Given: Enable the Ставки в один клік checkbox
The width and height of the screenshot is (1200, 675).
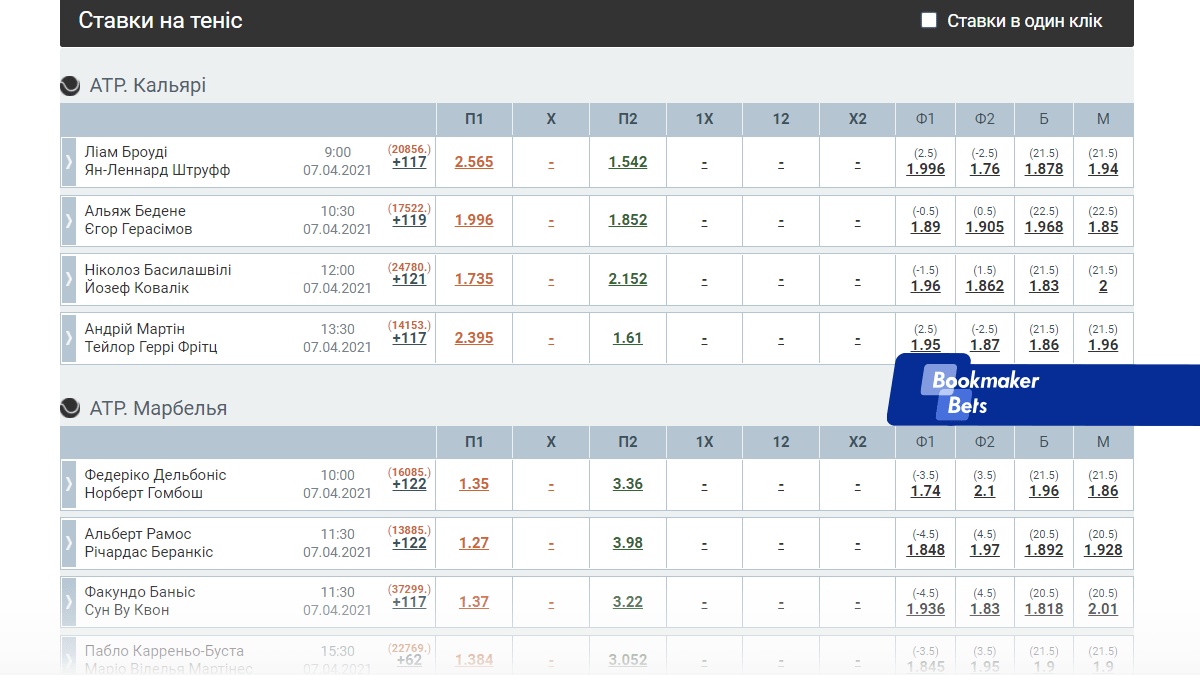Looking at the screenshot, I should (x=929, y=20).
